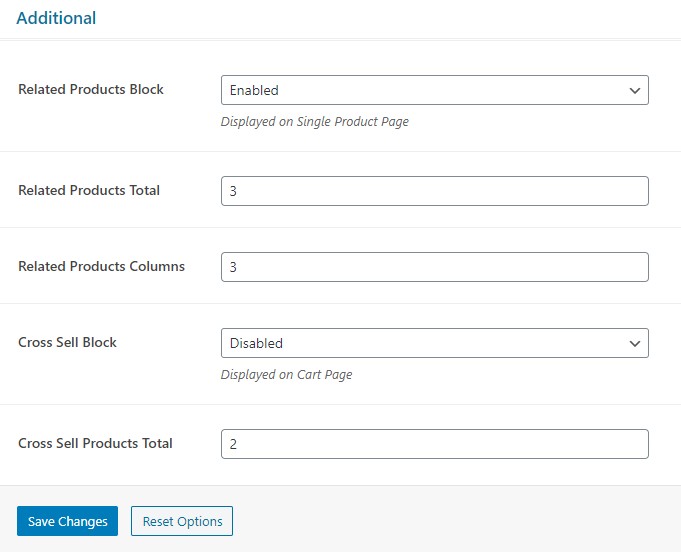Screen dimensions: 681x552
Task: Click the number 2 in Cross Sell Products Total
Action: (233, 444)
